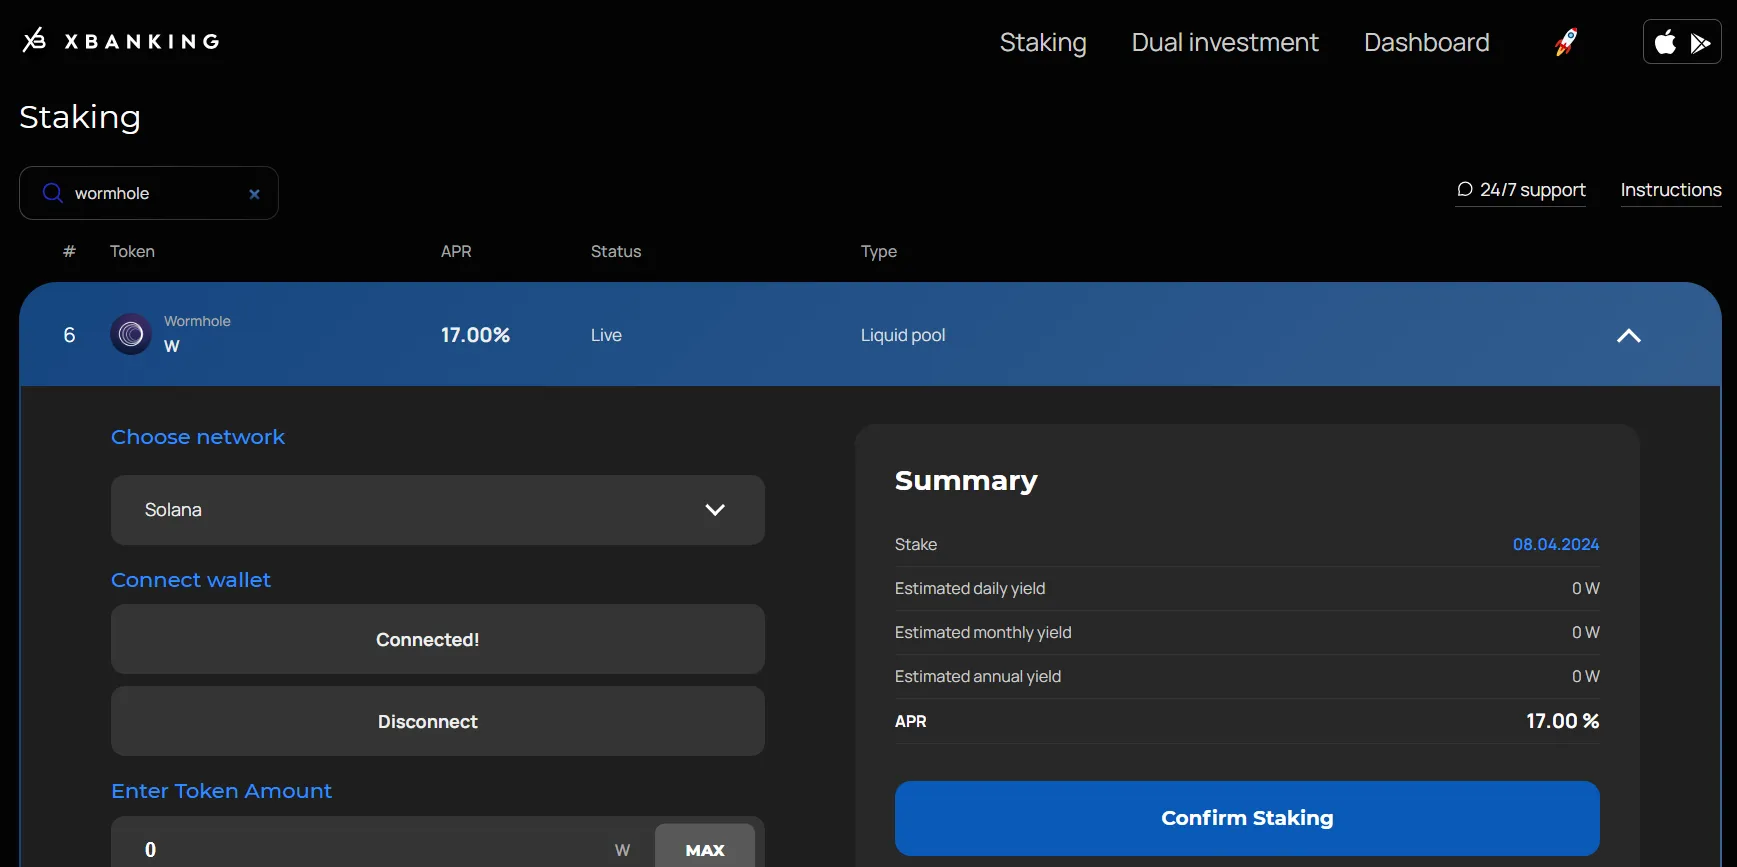Click the stake date 08.04.2024
Viewport: 1737px width, 867px height.
pyautogui.click(x=1556, y=544)
